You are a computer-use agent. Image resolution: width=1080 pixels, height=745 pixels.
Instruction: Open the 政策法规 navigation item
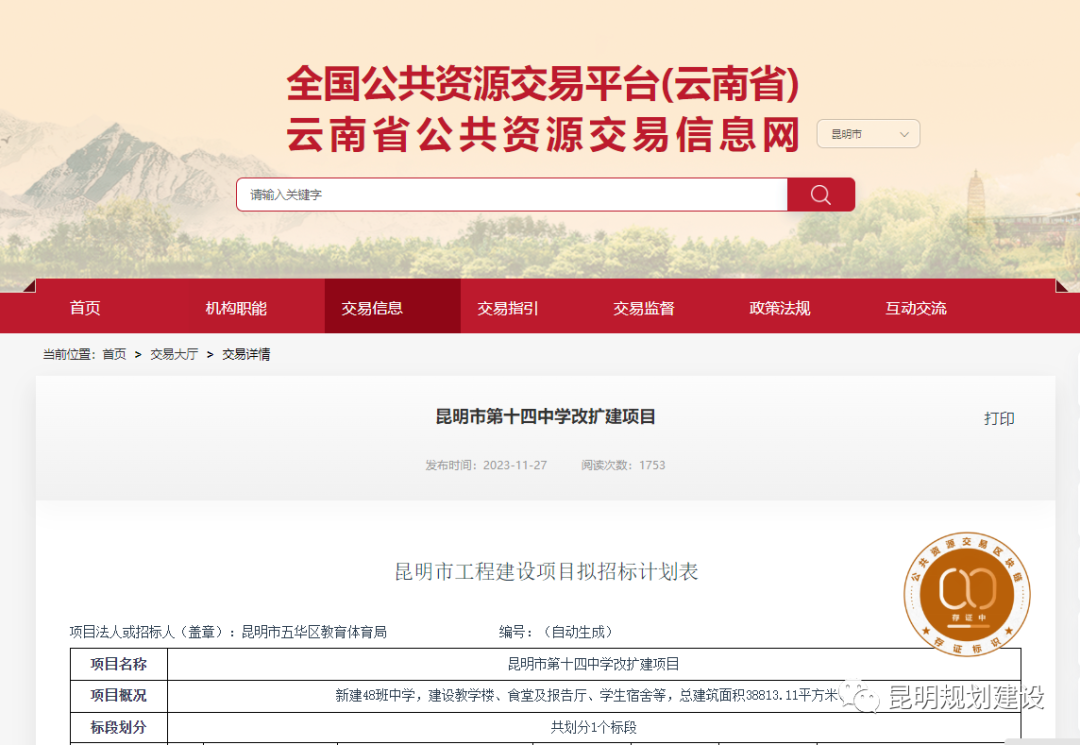point(780,308)
